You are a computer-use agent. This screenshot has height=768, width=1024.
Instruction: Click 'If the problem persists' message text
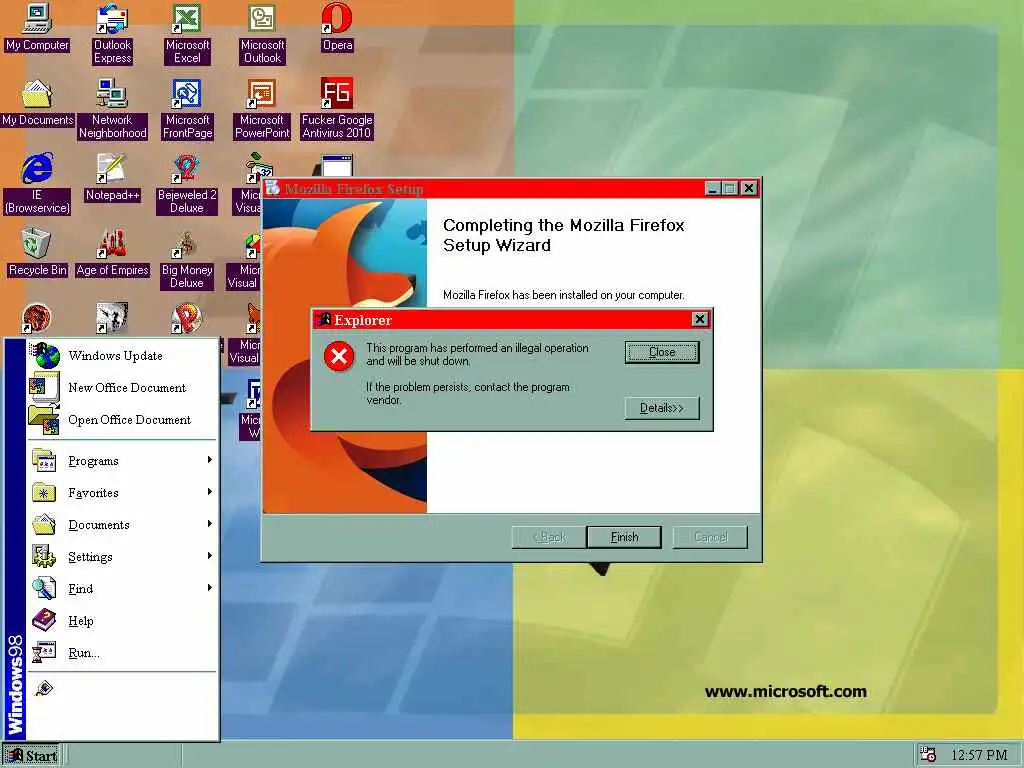click(468, 393)
